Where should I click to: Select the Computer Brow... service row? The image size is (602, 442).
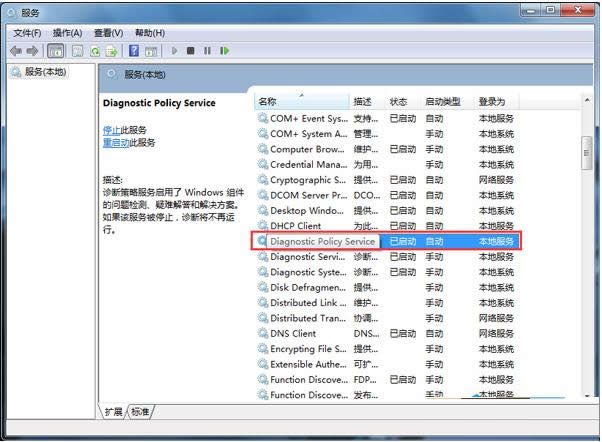[386, 149]
